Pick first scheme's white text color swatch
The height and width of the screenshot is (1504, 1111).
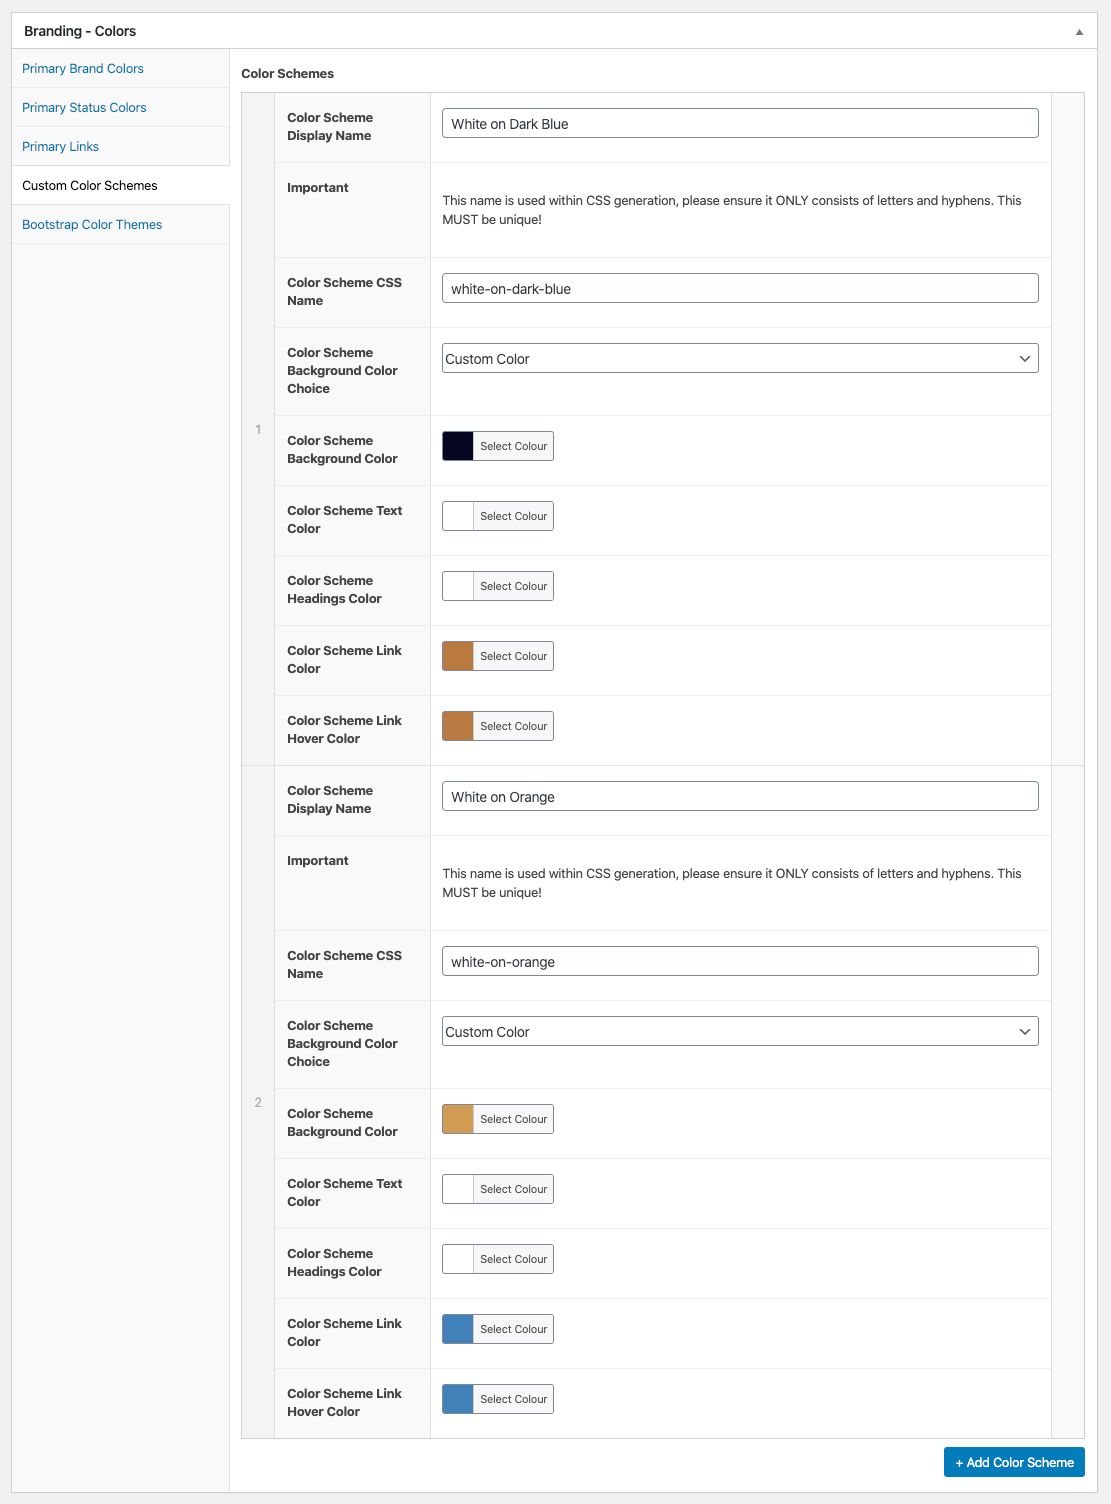(x=458, y=517)
